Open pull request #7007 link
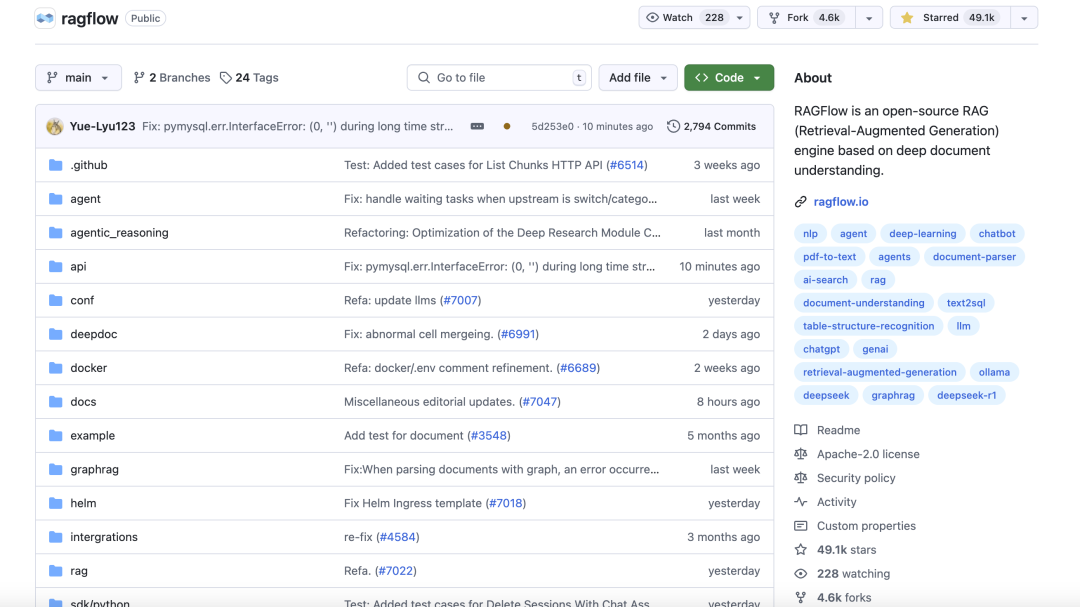This screenshot has height=607, width=1080. point(461,300)
